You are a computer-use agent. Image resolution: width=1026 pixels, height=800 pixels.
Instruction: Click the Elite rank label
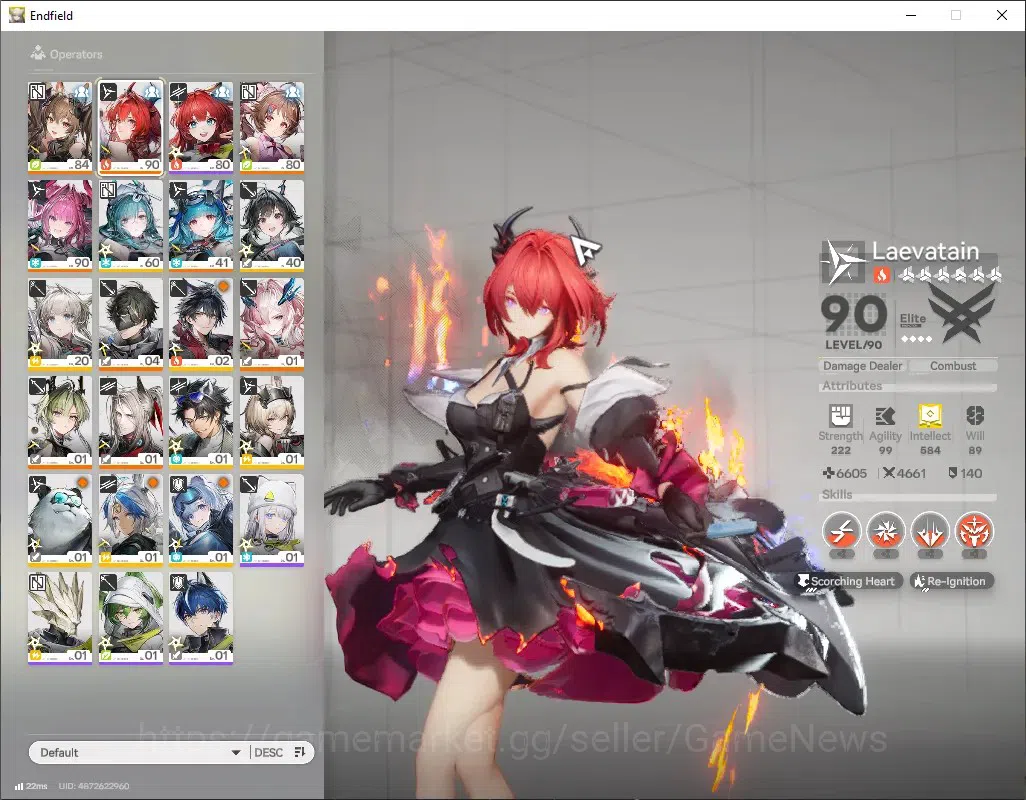point(912,319)
